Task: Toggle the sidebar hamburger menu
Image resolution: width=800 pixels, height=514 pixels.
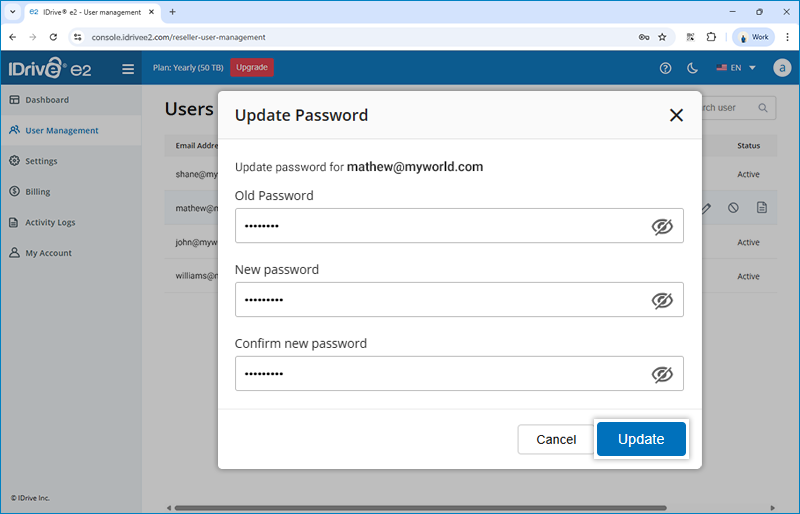Action: (128, 69)
